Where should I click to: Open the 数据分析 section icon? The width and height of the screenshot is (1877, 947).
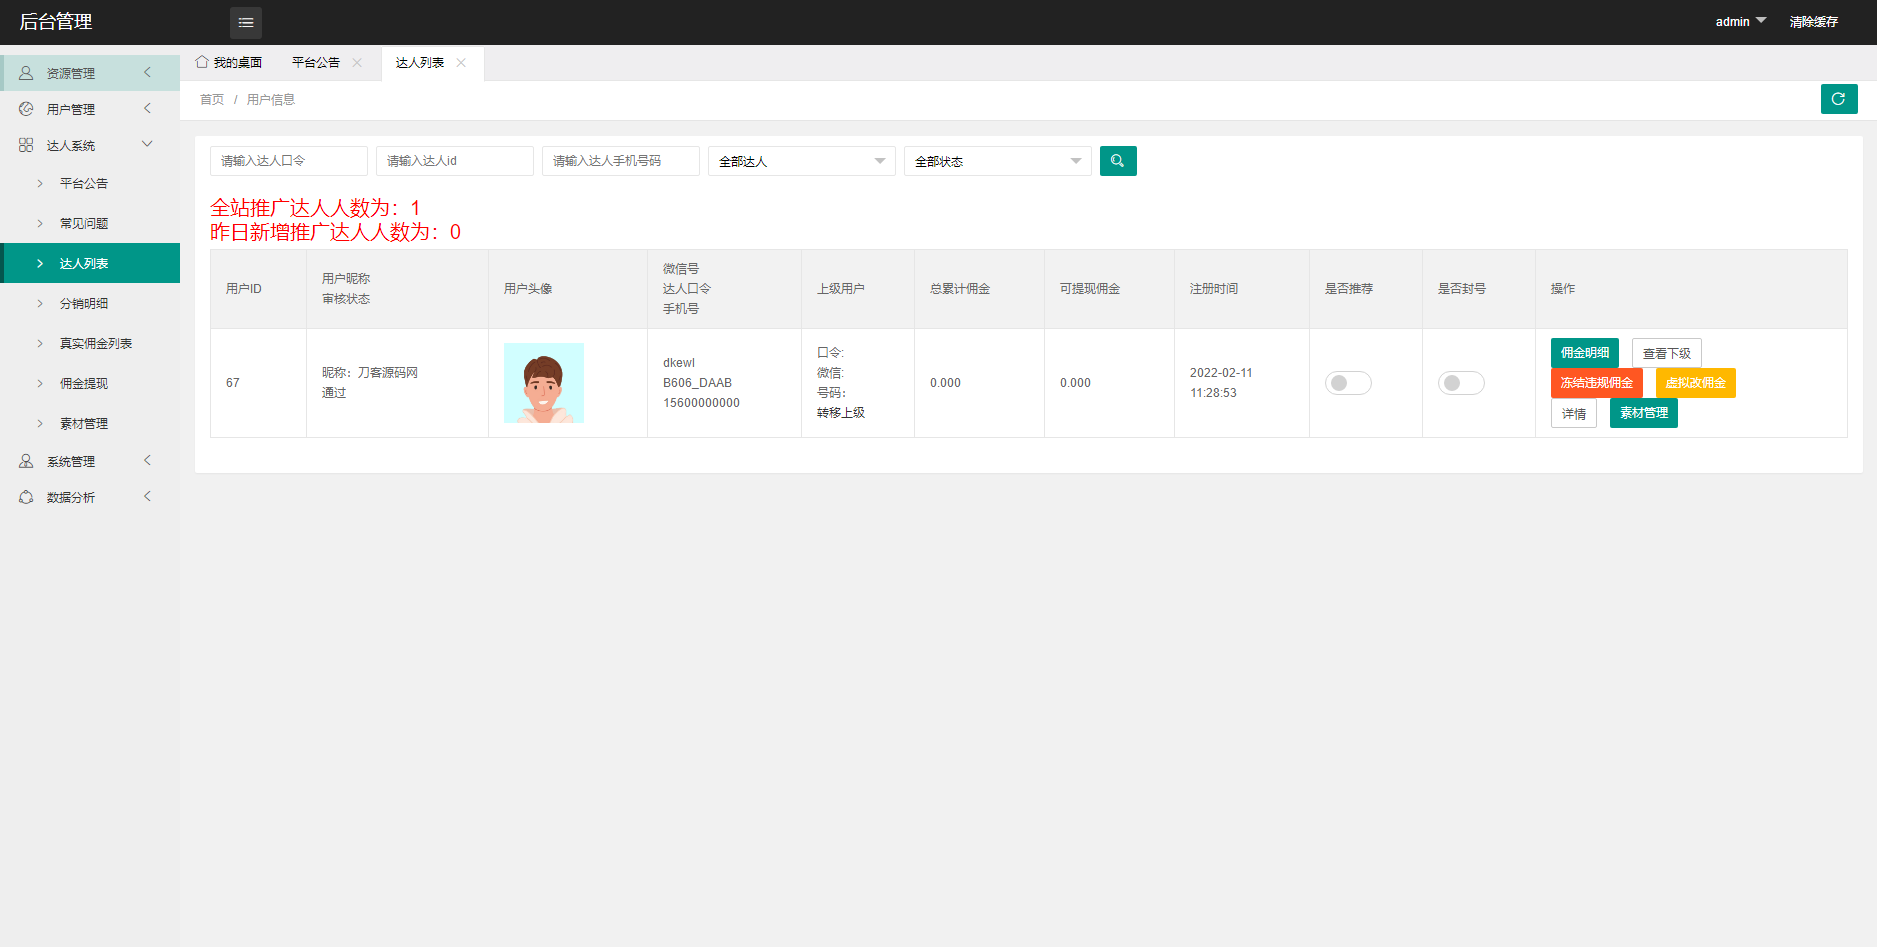click(26, 496)
